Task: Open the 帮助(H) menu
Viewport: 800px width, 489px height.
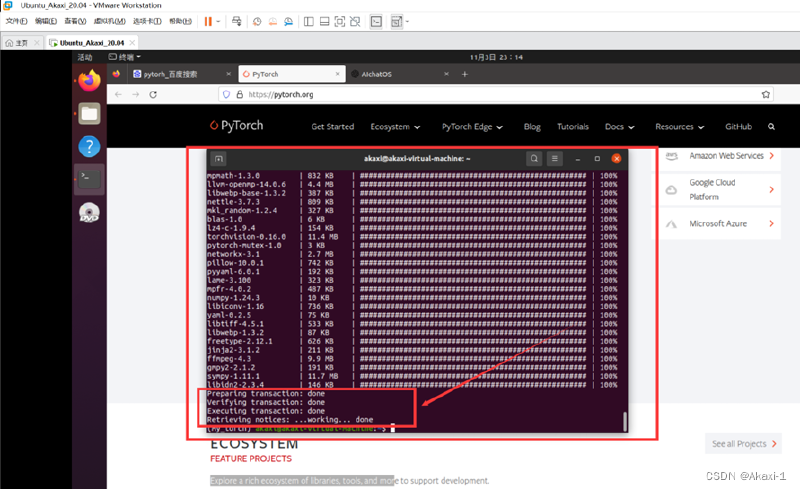Action: click(x=181, y=21)
